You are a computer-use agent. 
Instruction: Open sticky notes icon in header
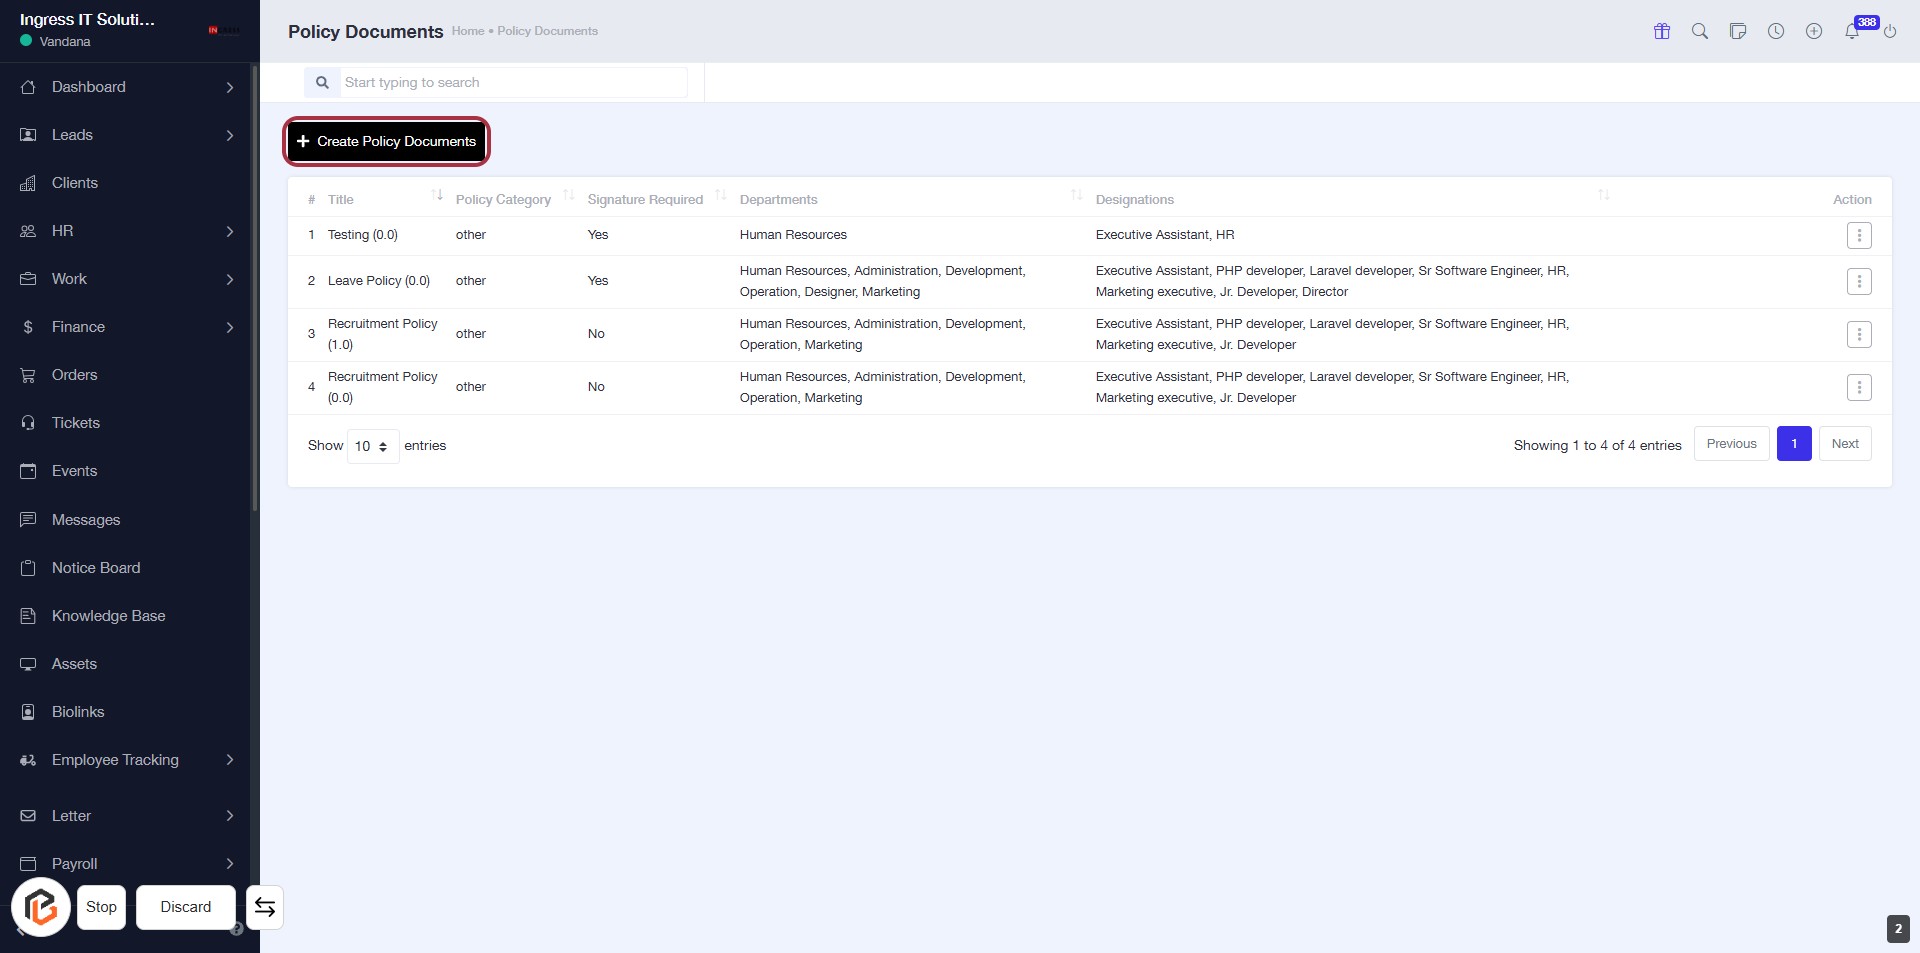1738,31
